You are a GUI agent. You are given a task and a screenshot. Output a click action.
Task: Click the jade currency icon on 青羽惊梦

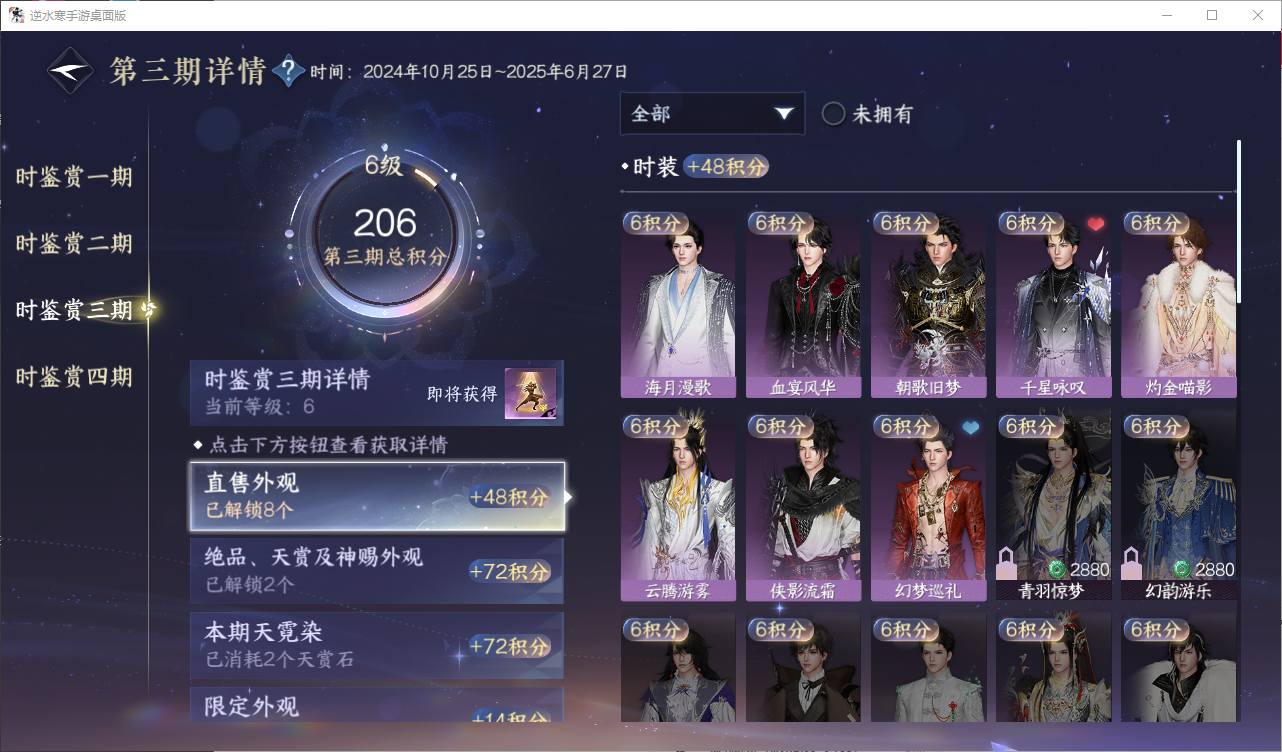click(1057, 569)
